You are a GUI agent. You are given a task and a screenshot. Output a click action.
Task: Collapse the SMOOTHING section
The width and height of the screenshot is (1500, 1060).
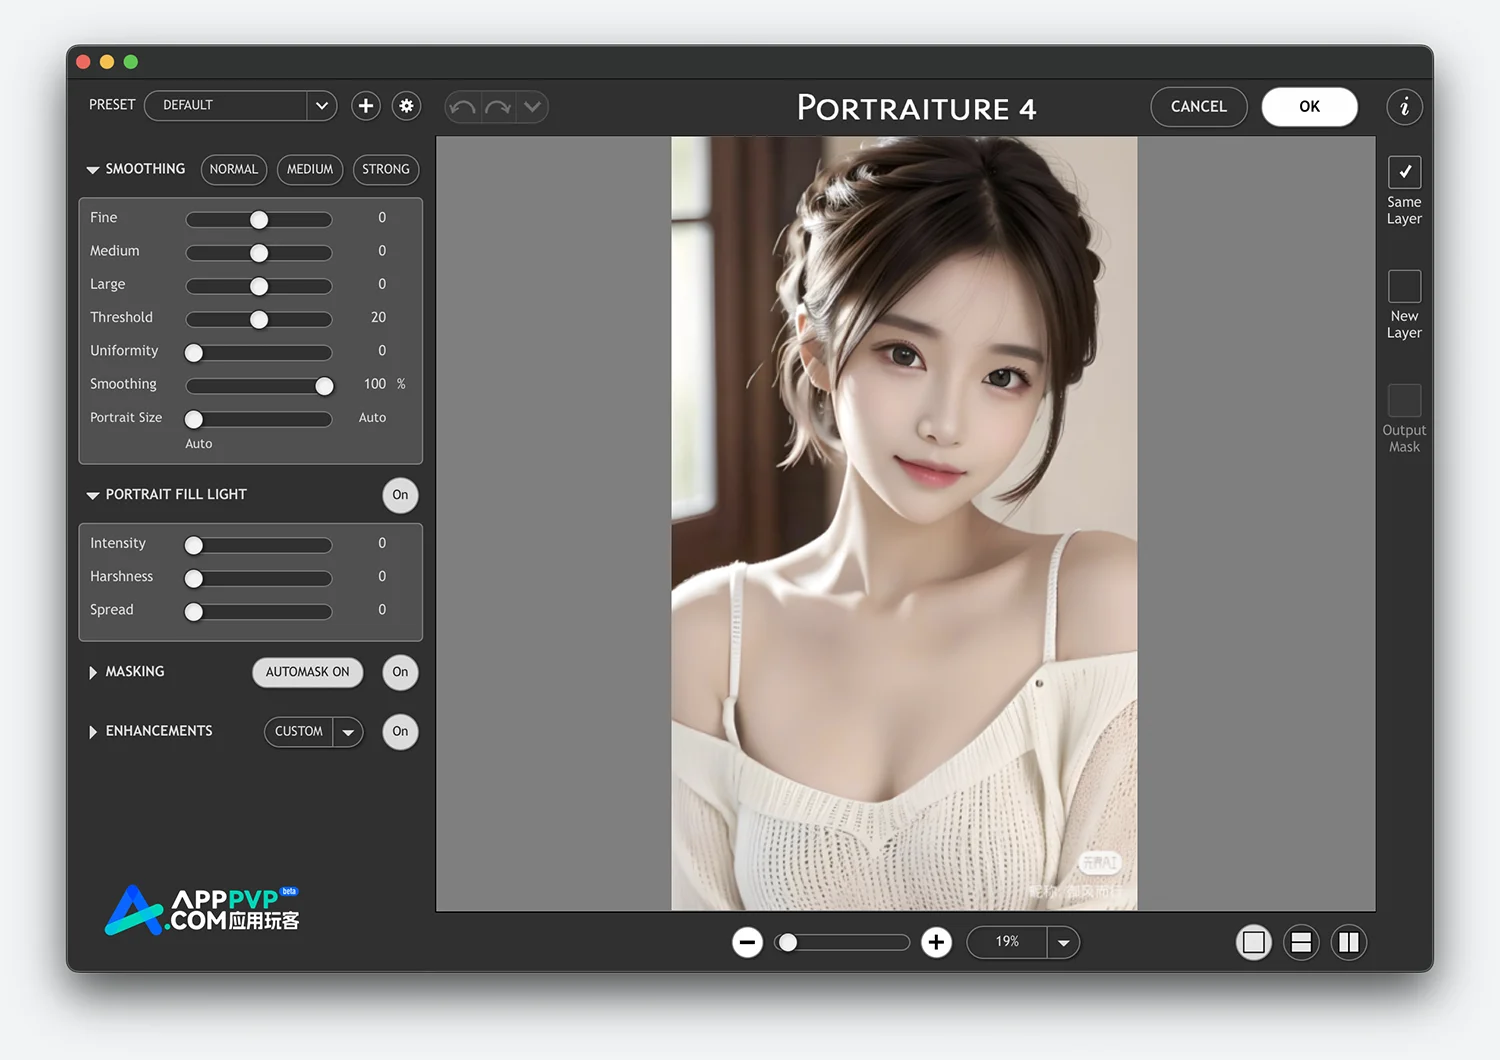click(x=93, y=170)
